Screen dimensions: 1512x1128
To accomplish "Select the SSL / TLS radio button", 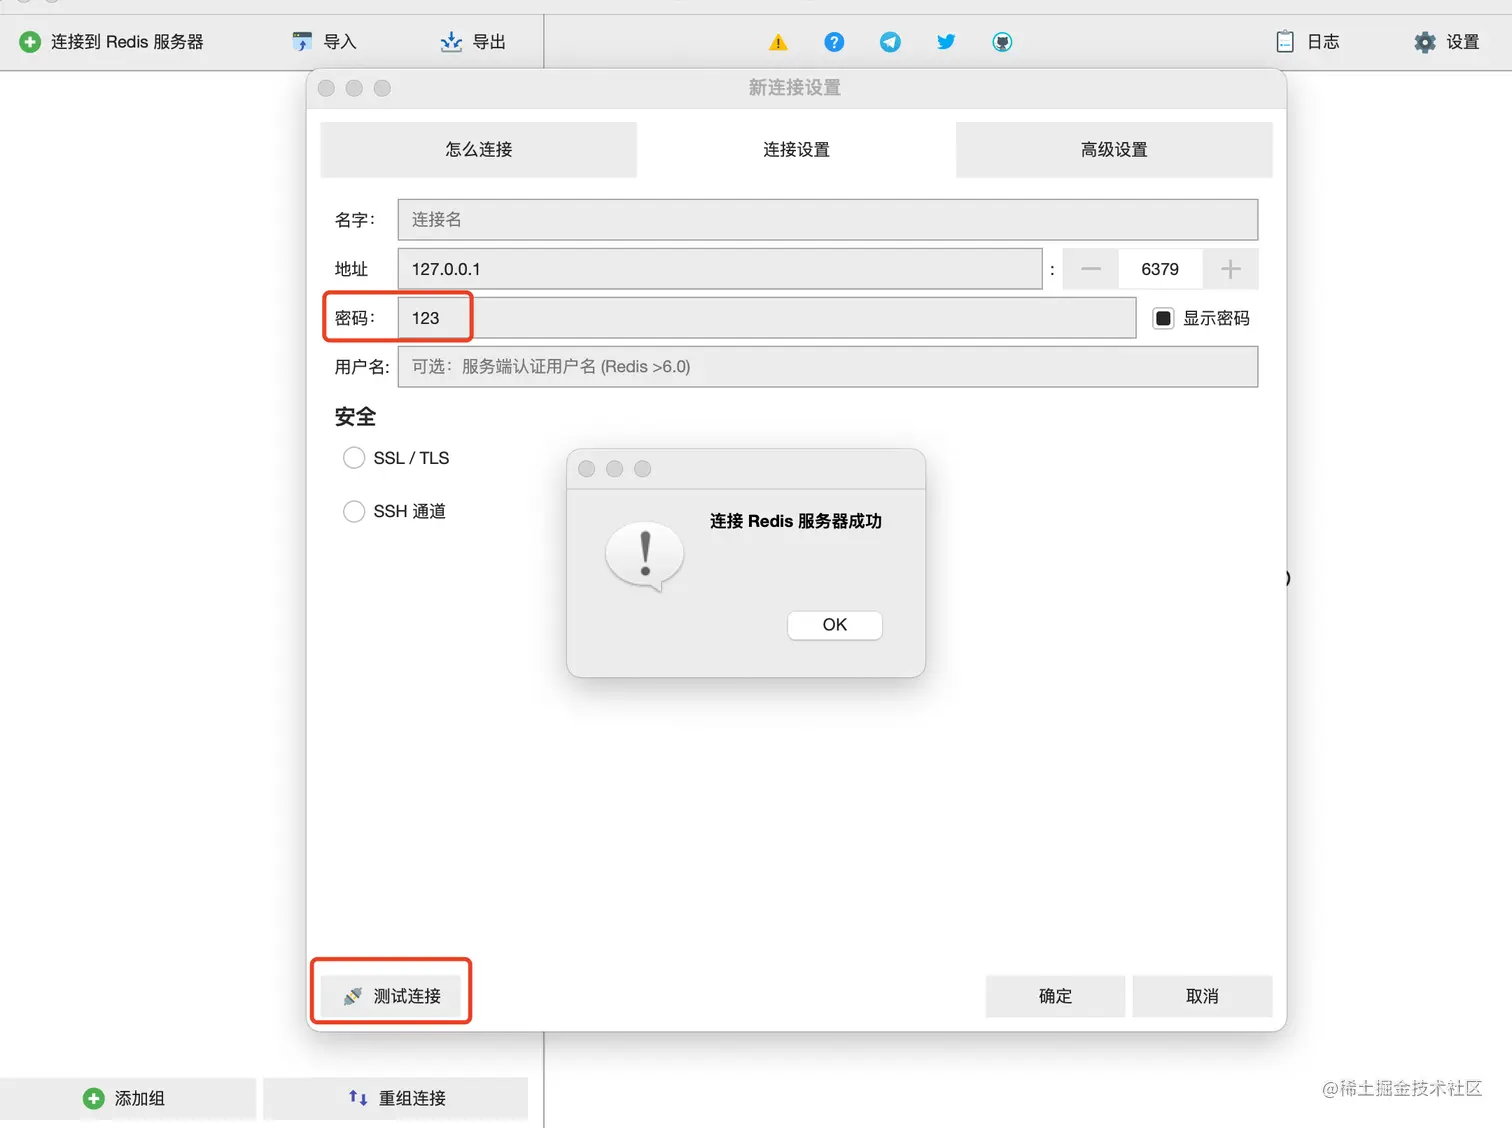I will [354, 458].
